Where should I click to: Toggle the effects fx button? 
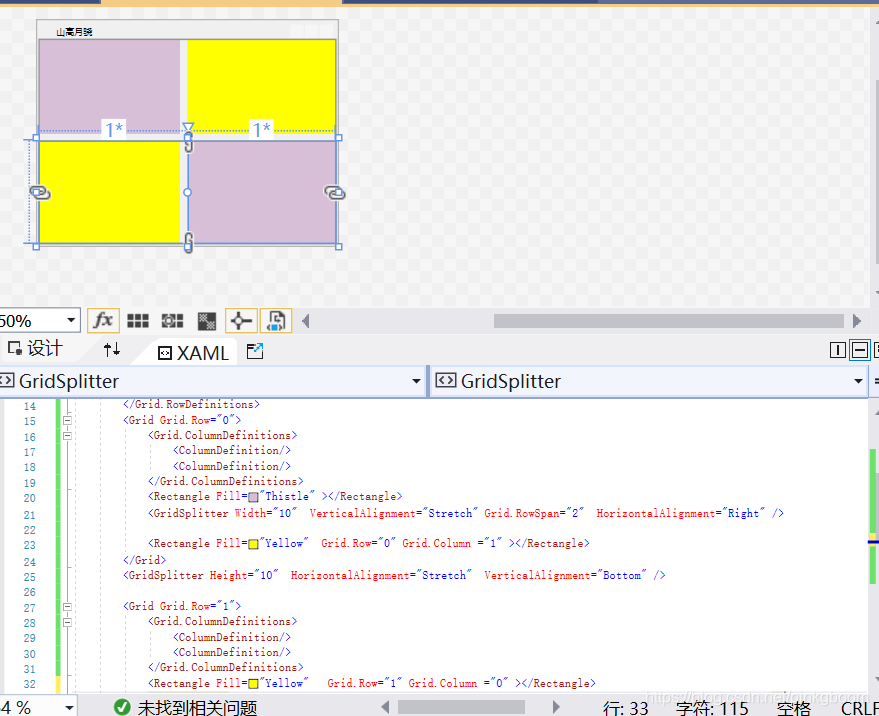point(103,321)
